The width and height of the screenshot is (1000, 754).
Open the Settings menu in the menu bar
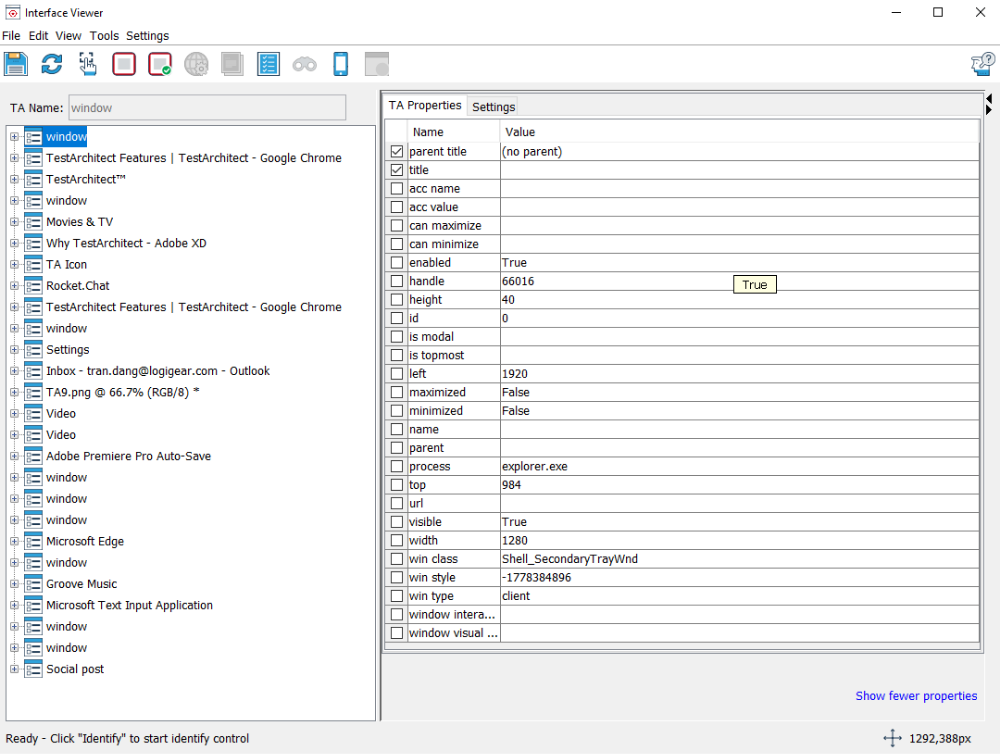click(x=147, y=36)
